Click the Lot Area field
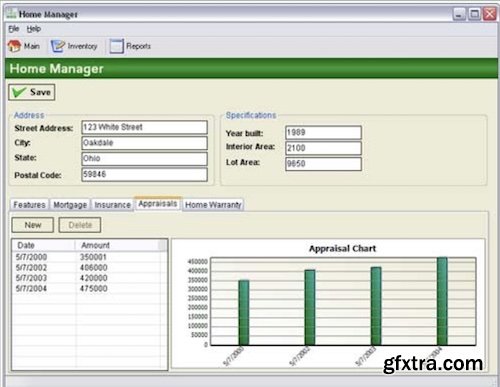The height and width of the screenshot is (387, 500). click(x=323, y=164)
